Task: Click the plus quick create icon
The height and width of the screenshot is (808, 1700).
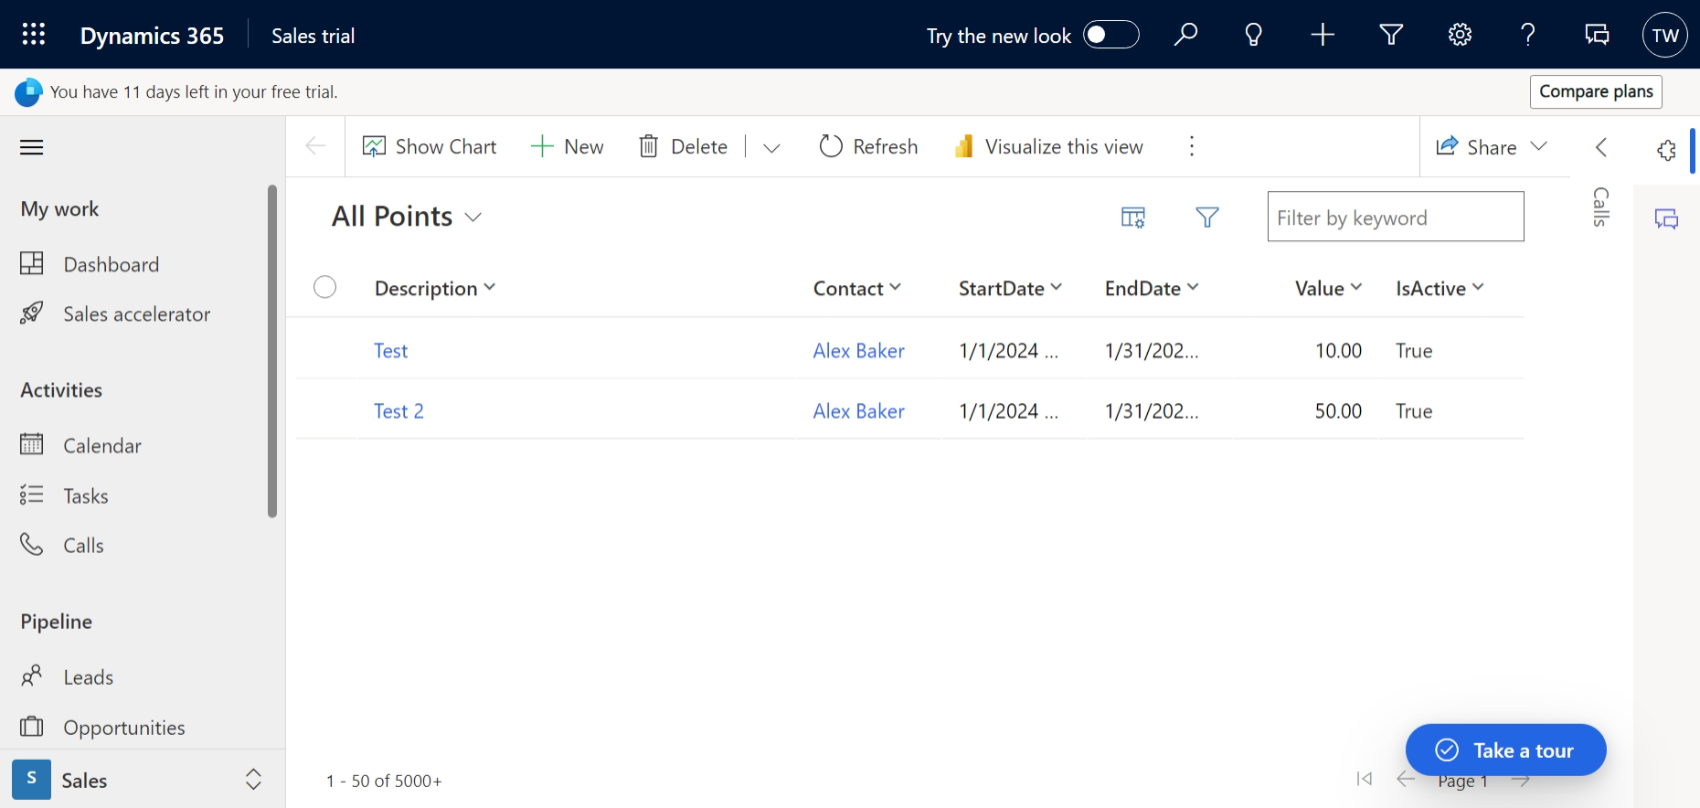Action: (1322, 35)
